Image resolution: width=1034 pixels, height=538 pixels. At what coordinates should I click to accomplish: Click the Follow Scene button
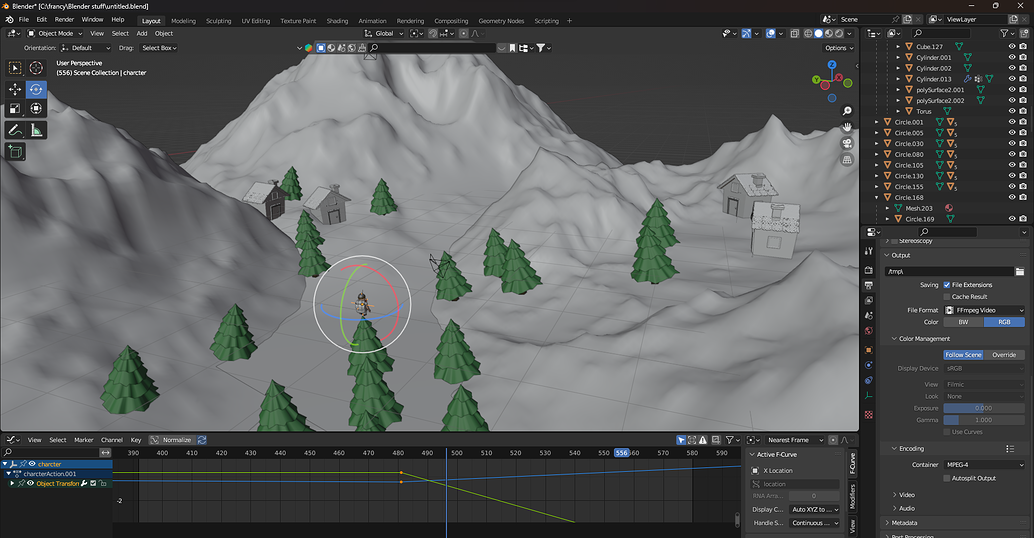pyautogui.click(x=963, y=355)
